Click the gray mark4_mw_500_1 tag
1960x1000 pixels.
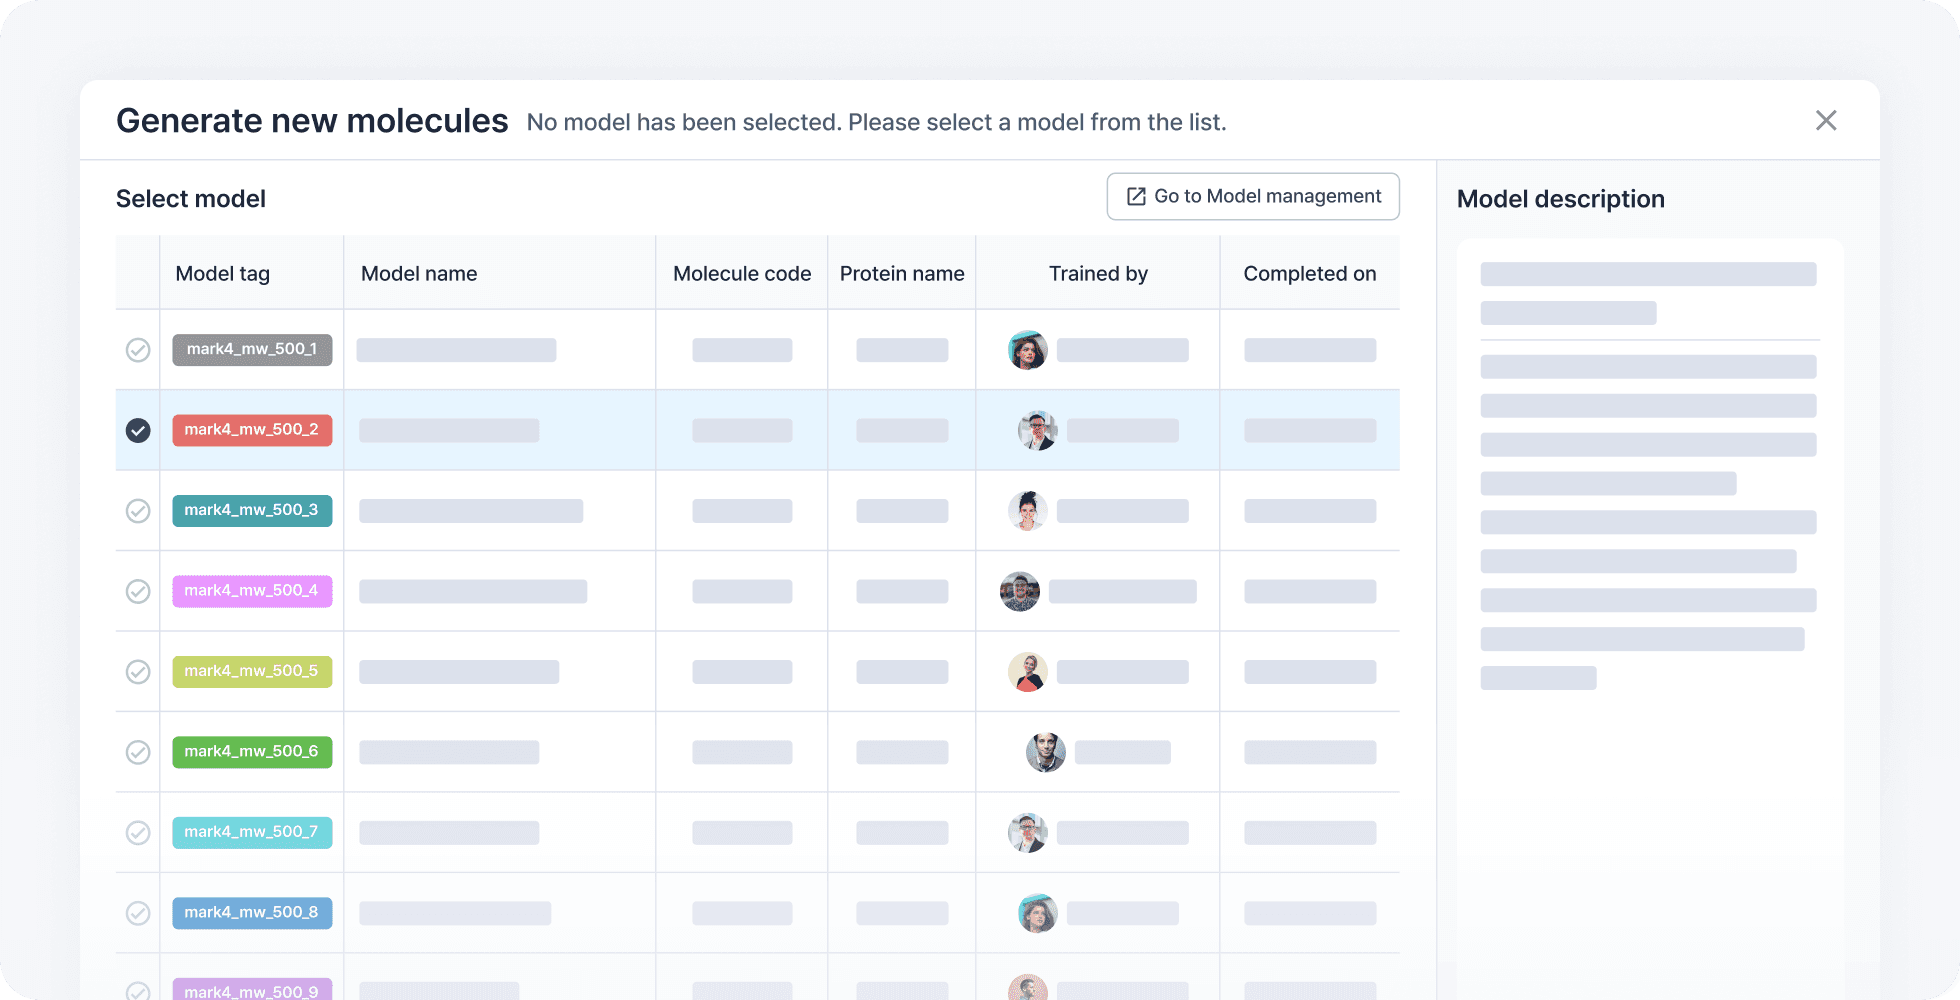[x=252, y=350]
